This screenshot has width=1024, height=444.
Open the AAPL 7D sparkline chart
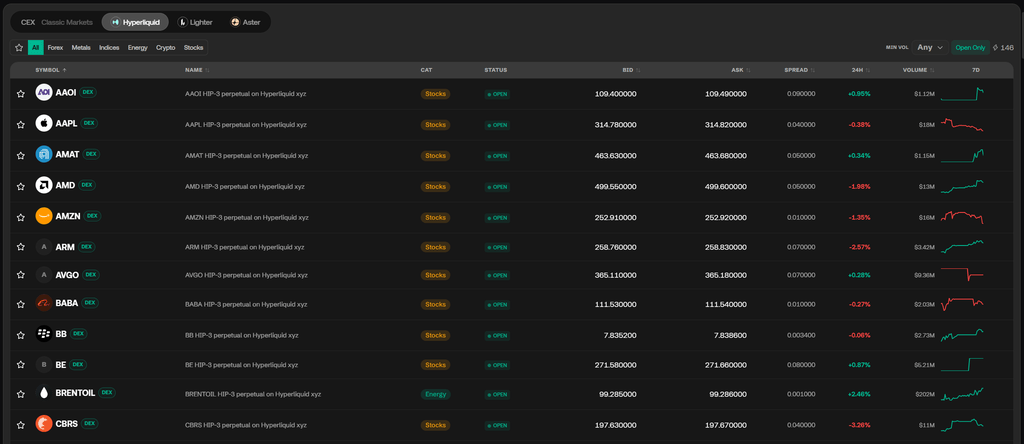pyautogui.click(x=962, y=125)
